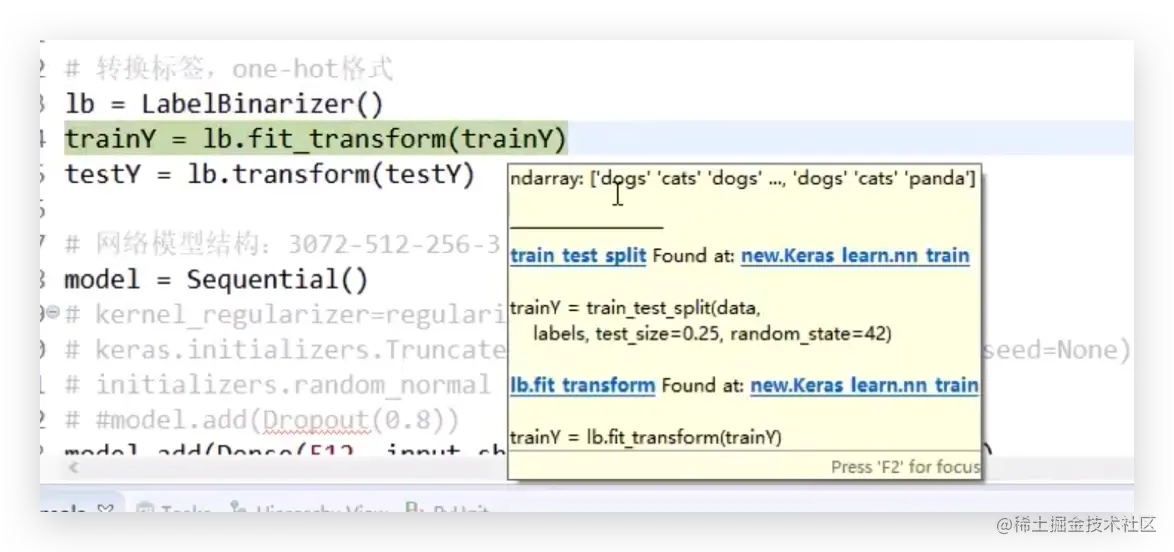The width and height of the screenshot is (1174, 552).
Task: Click the highlighted 'trainY = lb.fit_transform(trainY)' line
Action: [x=316, y=139]
